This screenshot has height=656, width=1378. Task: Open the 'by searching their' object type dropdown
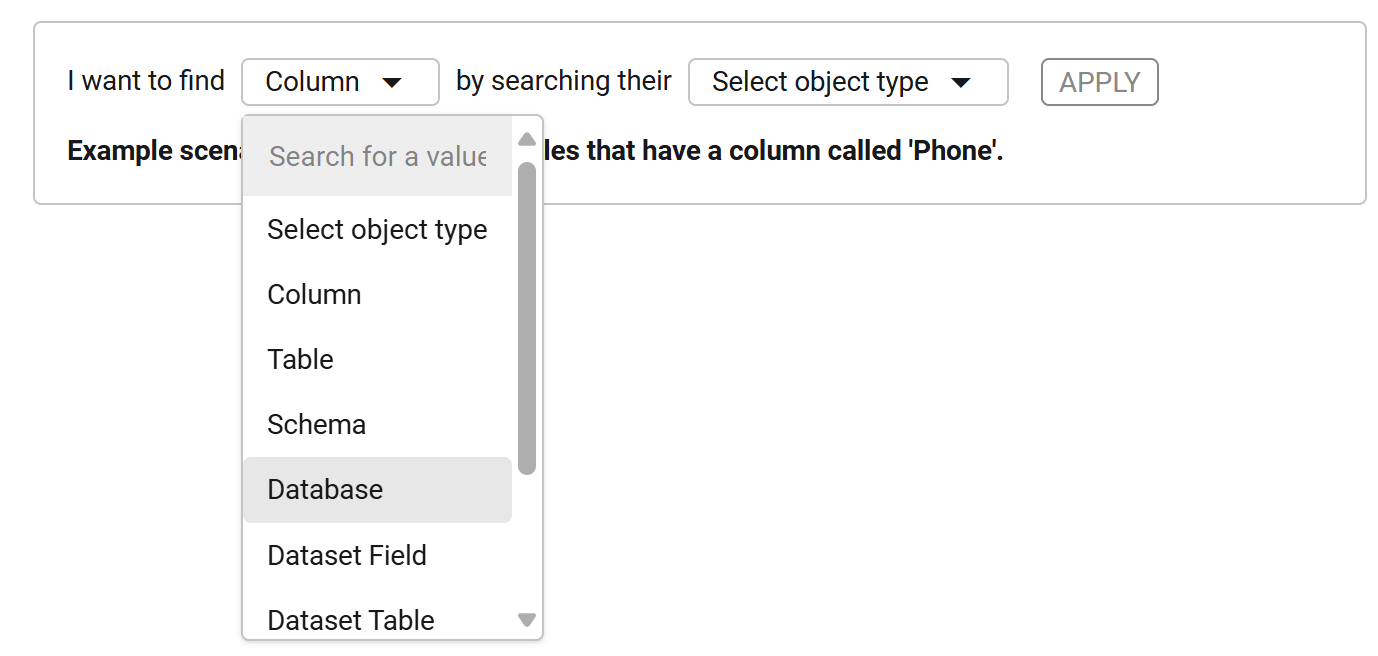pyautogui.click(x=847, y=82)
